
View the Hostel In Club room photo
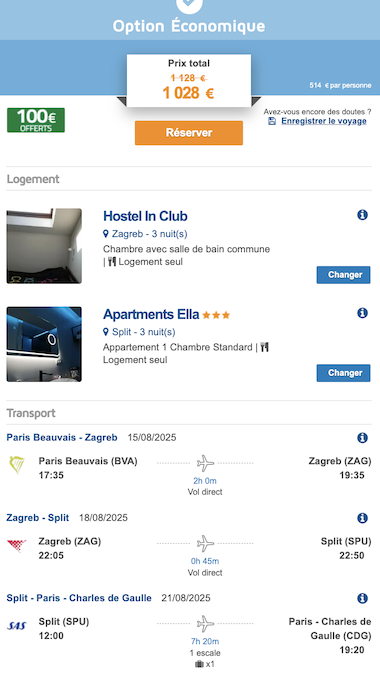tap(44, 246)
